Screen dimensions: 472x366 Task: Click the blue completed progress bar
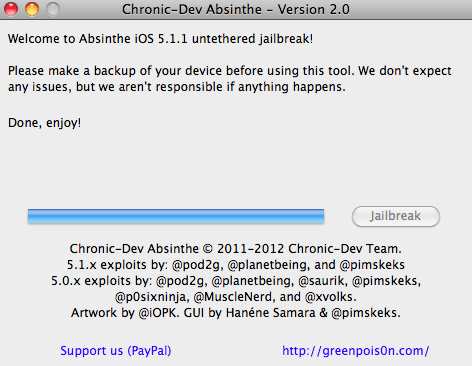(x=176, y=216)
